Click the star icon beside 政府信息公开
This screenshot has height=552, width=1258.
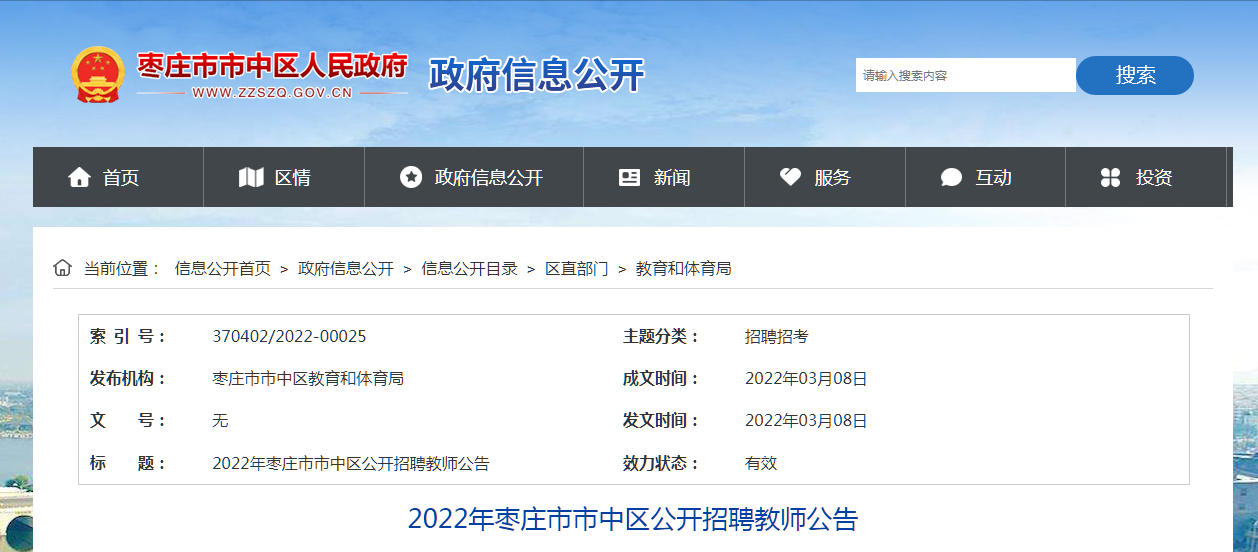pos(411,177)
